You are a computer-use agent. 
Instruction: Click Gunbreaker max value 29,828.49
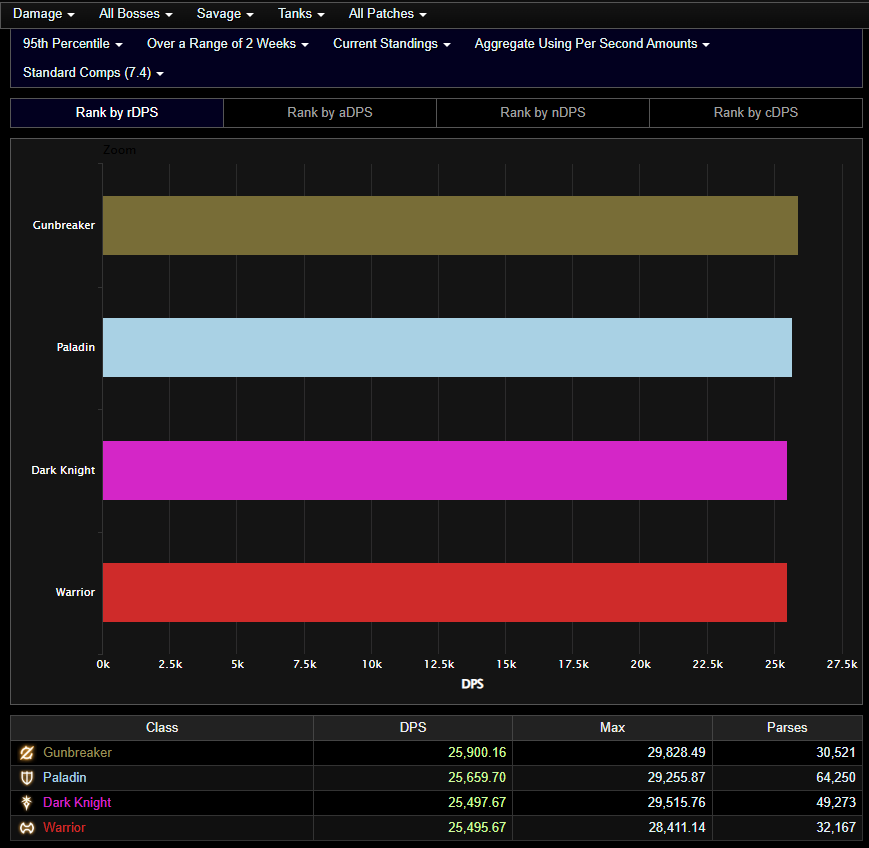pos(677,753)
